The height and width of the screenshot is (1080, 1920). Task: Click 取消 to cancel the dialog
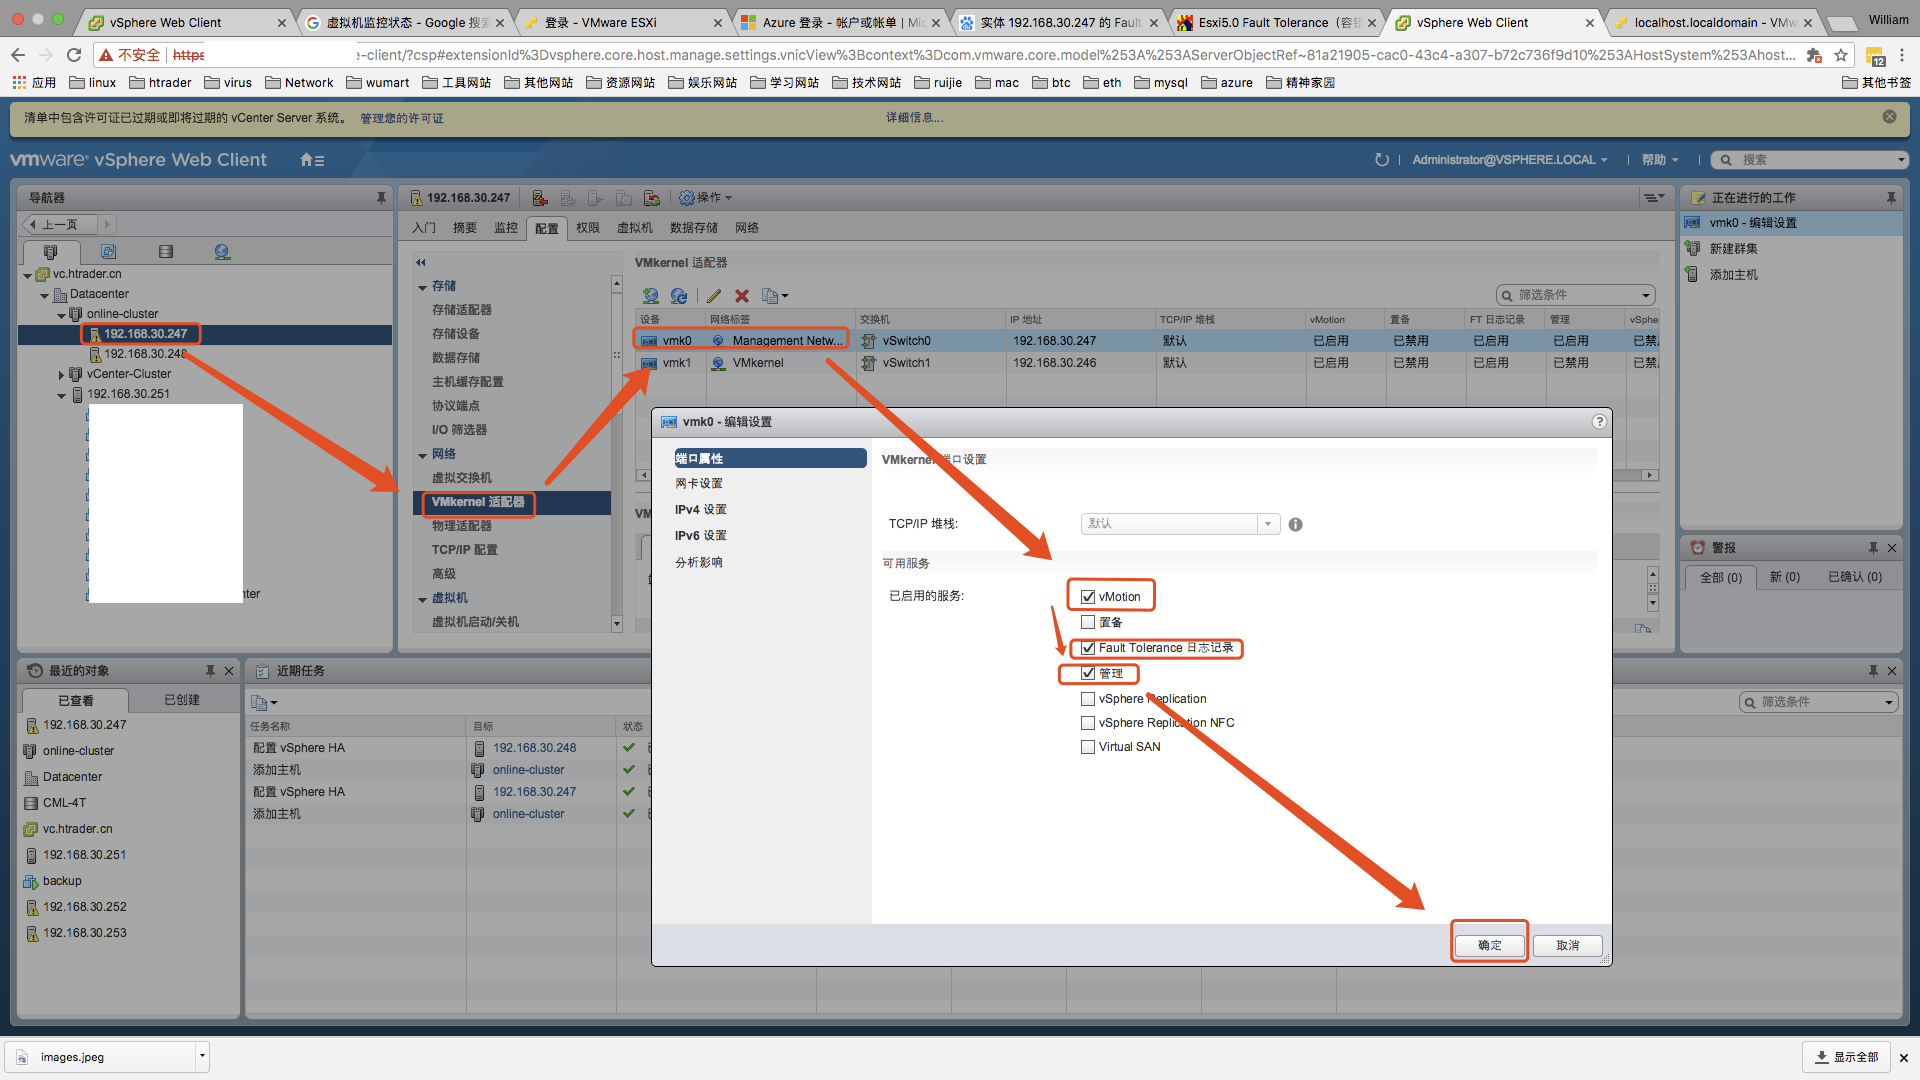click(1568, 945)
